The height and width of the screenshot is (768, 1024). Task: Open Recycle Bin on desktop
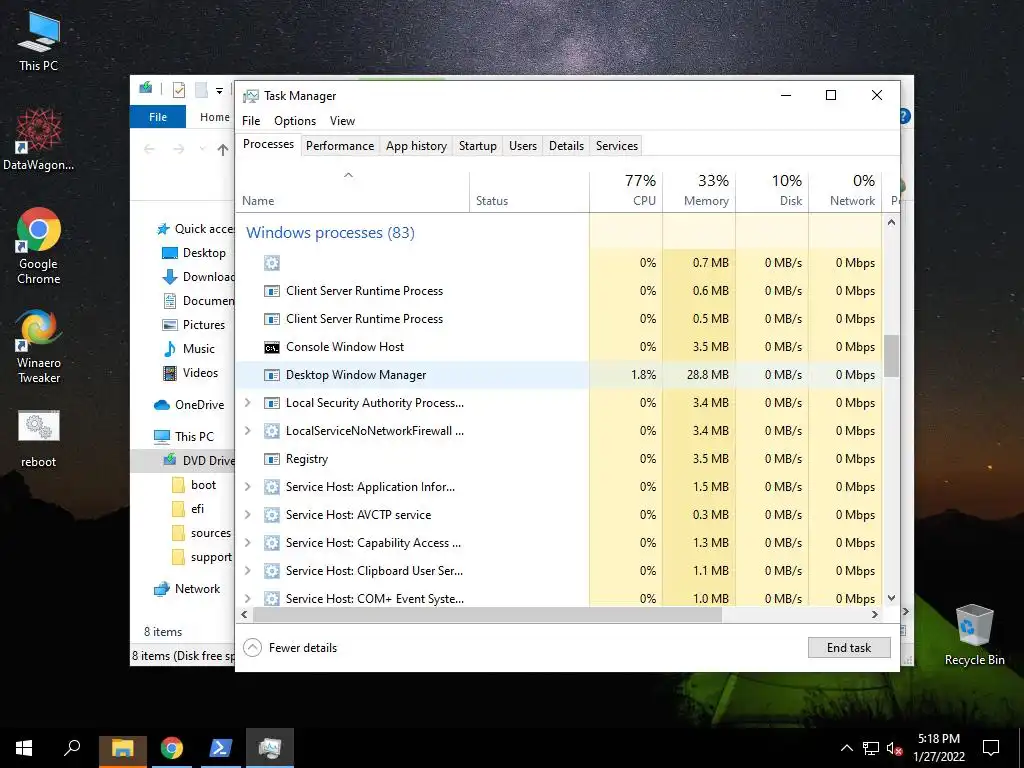pos(974,635)
